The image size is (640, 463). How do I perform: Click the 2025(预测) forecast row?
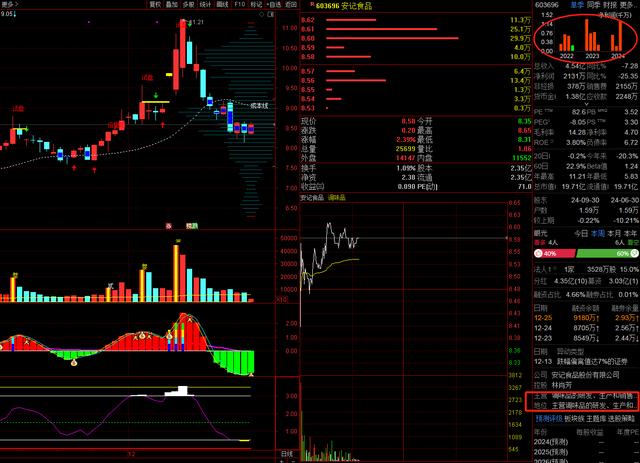point(586,452)
